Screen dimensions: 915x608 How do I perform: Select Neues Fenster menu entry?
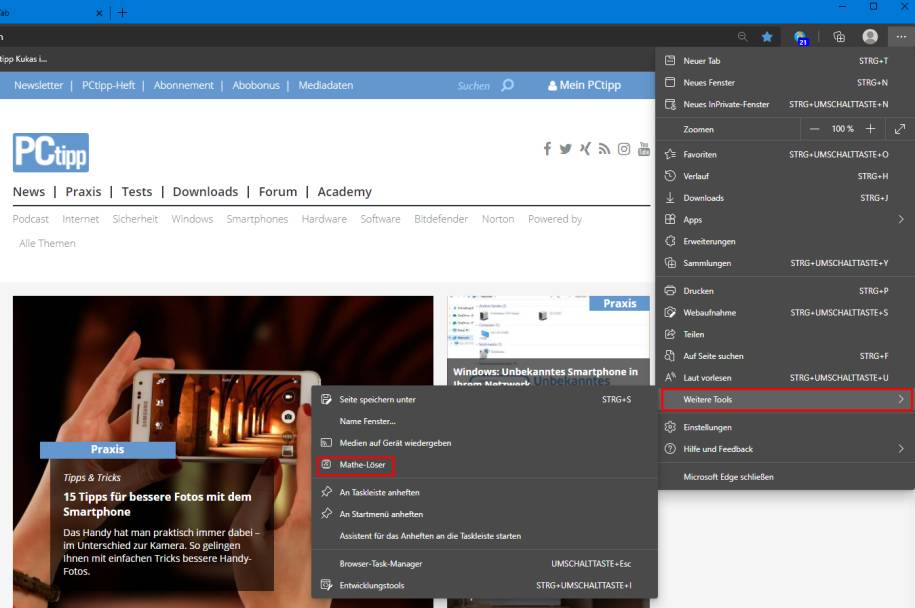785,83
